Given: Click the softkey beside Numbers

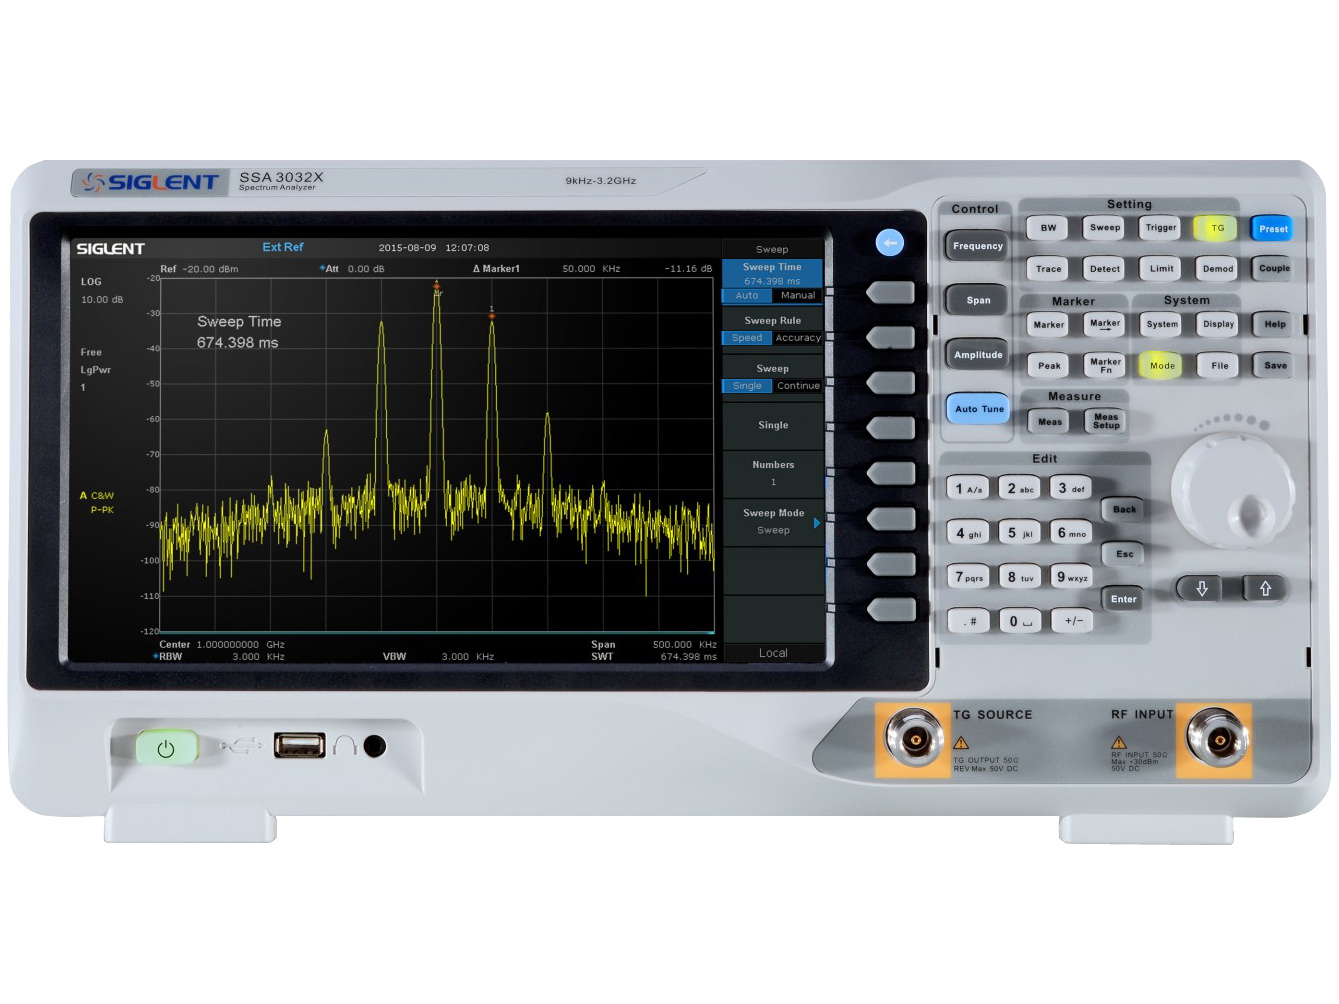Looking at the screenshot, I should [x=890, y=473].
